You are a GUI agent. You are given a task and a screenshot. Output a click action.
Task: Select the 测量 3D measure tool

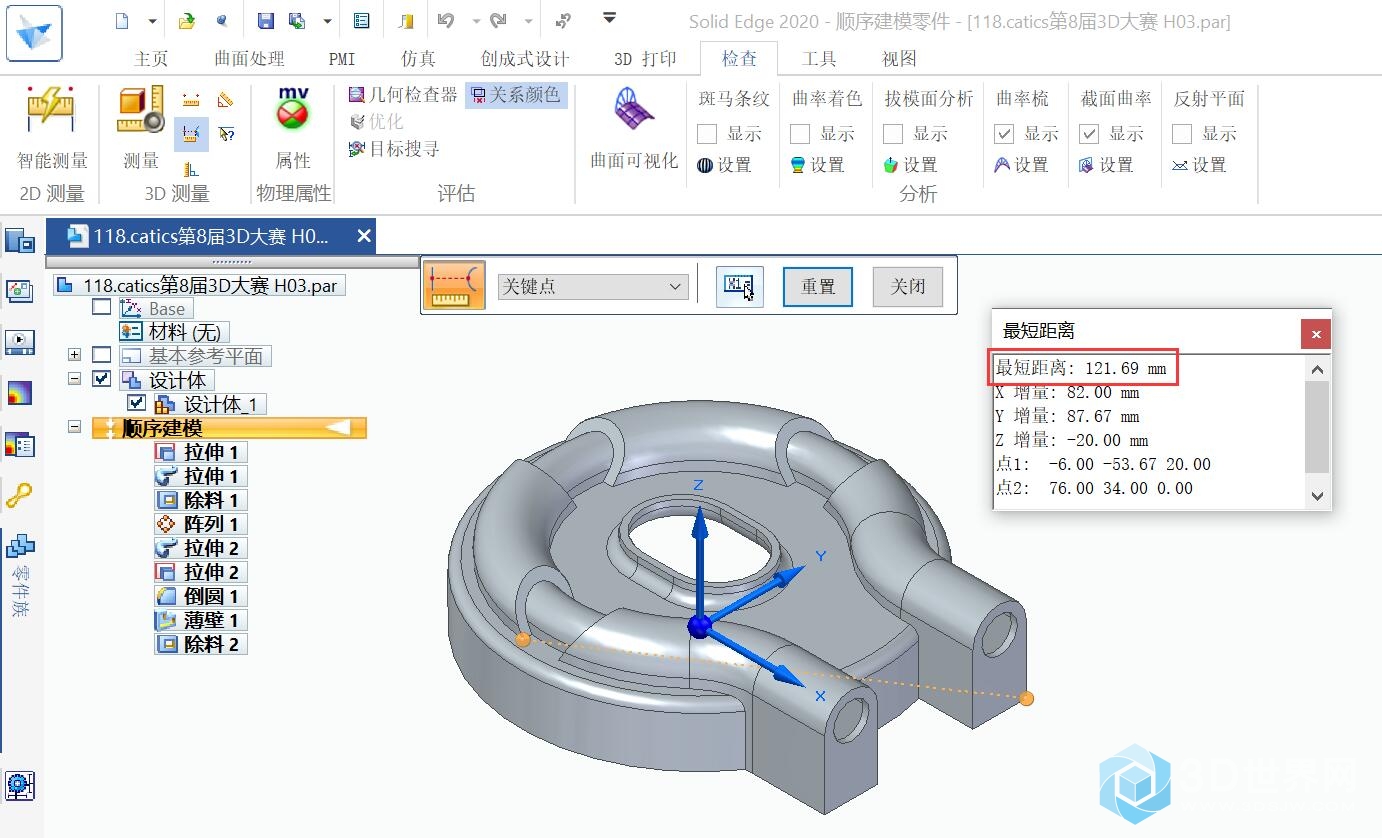tap(141, 128)
